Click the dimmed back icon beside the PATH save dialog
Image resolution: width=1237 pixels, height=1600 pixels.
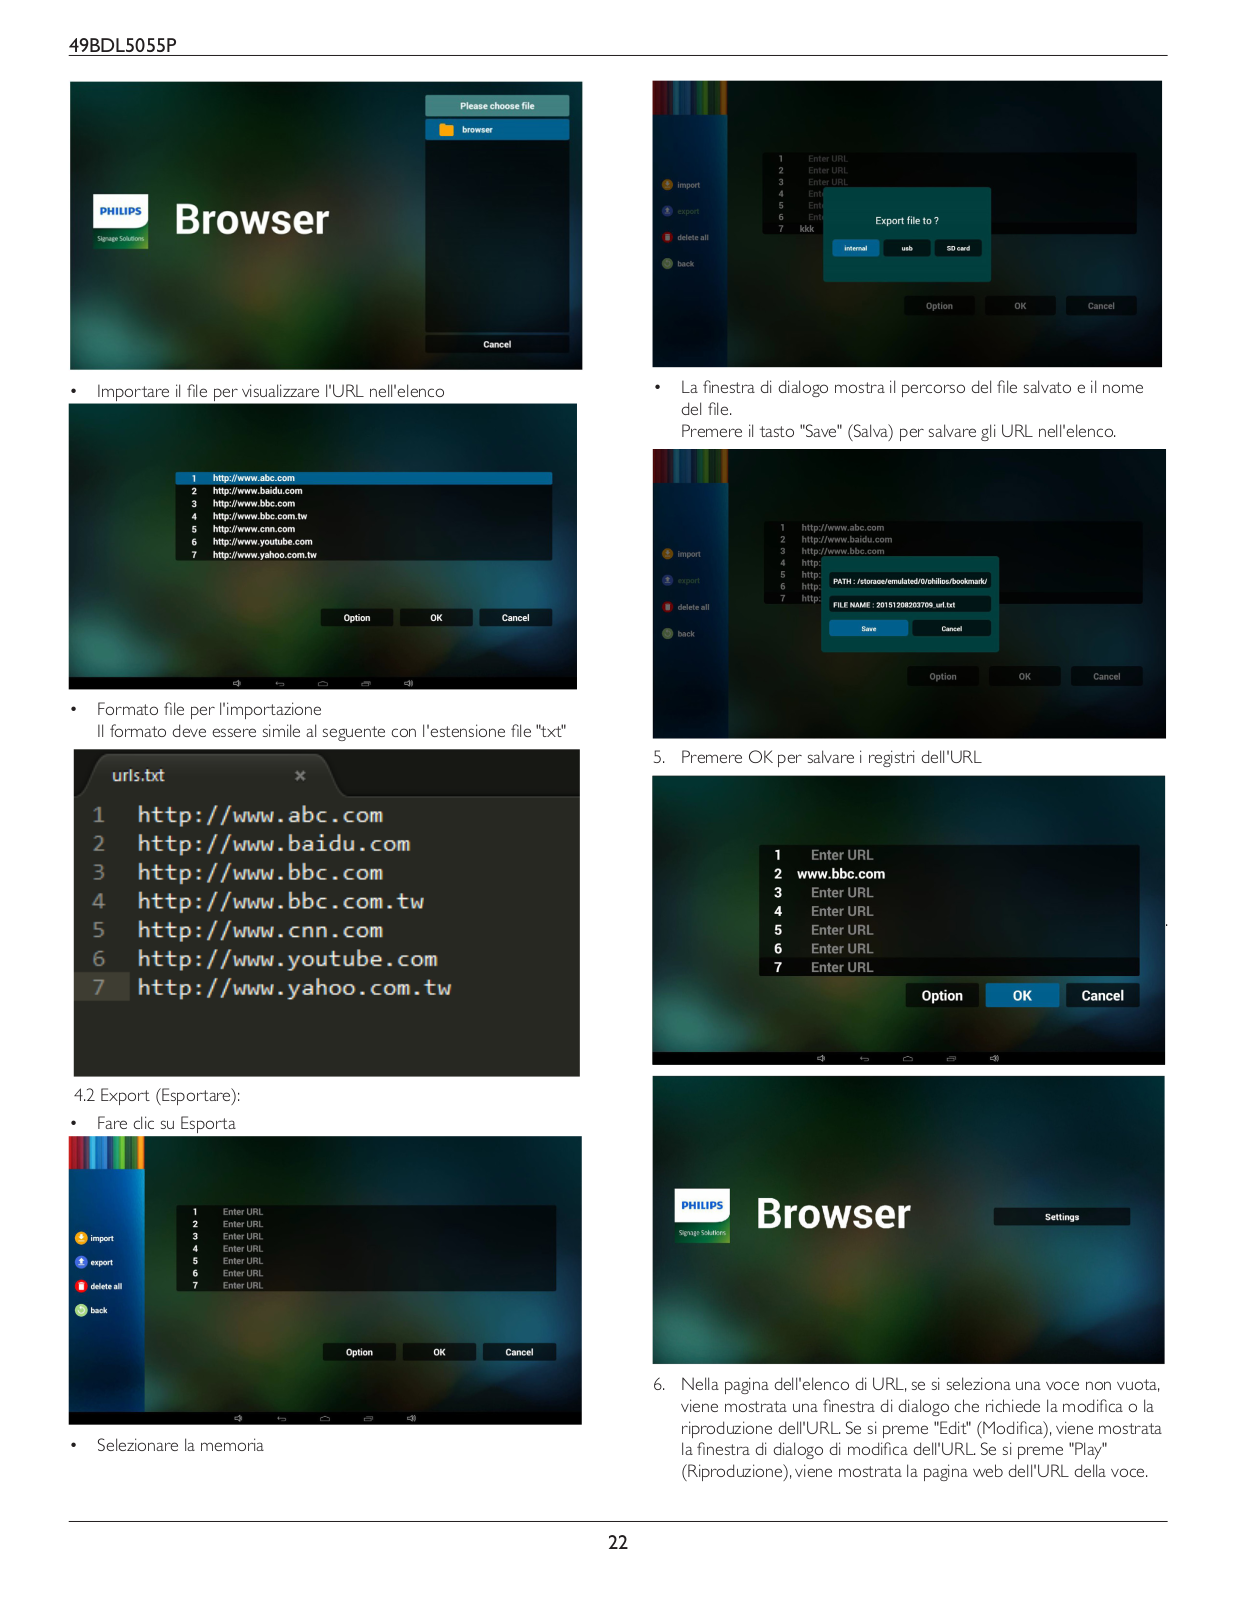(668, 634)
